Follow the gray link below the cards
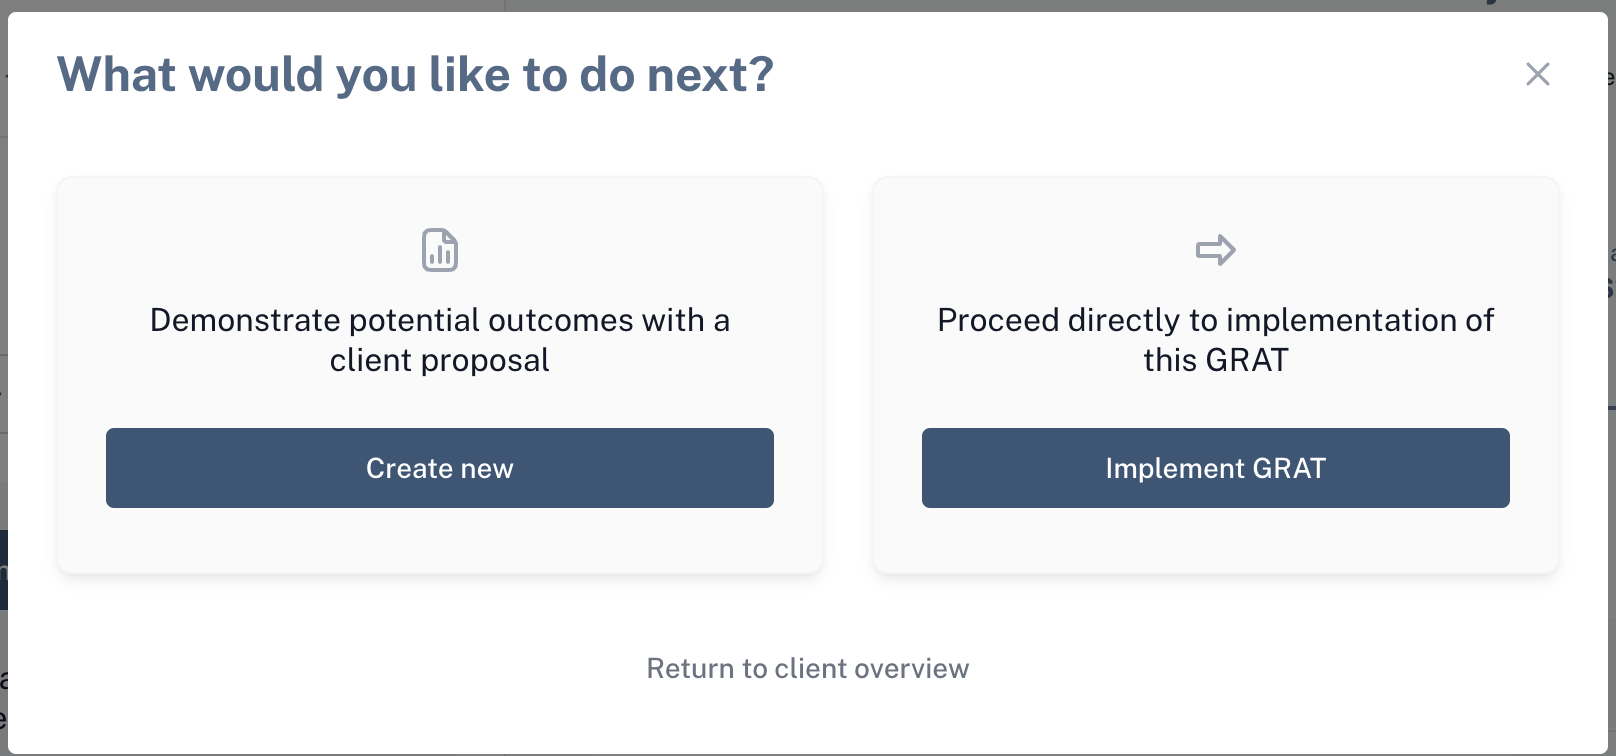The height and width of the screenshot is (756, 1616). click(808, 668)
